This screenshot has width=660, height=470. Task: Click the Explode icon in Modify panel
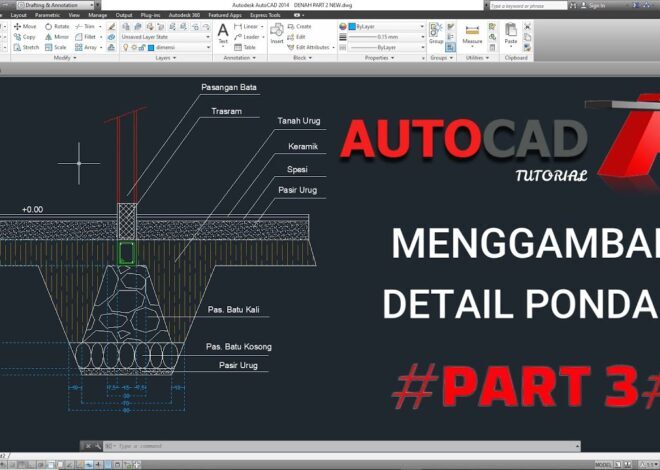[x=111, y=37]
